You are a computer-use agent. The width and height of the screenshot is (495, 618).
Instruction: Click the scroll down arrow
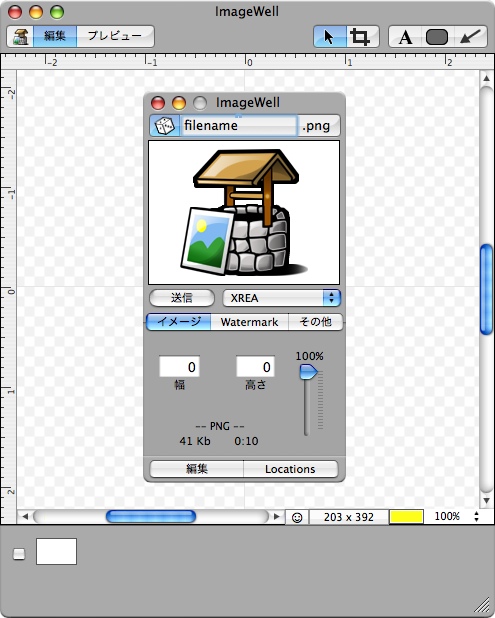[486, 501]
